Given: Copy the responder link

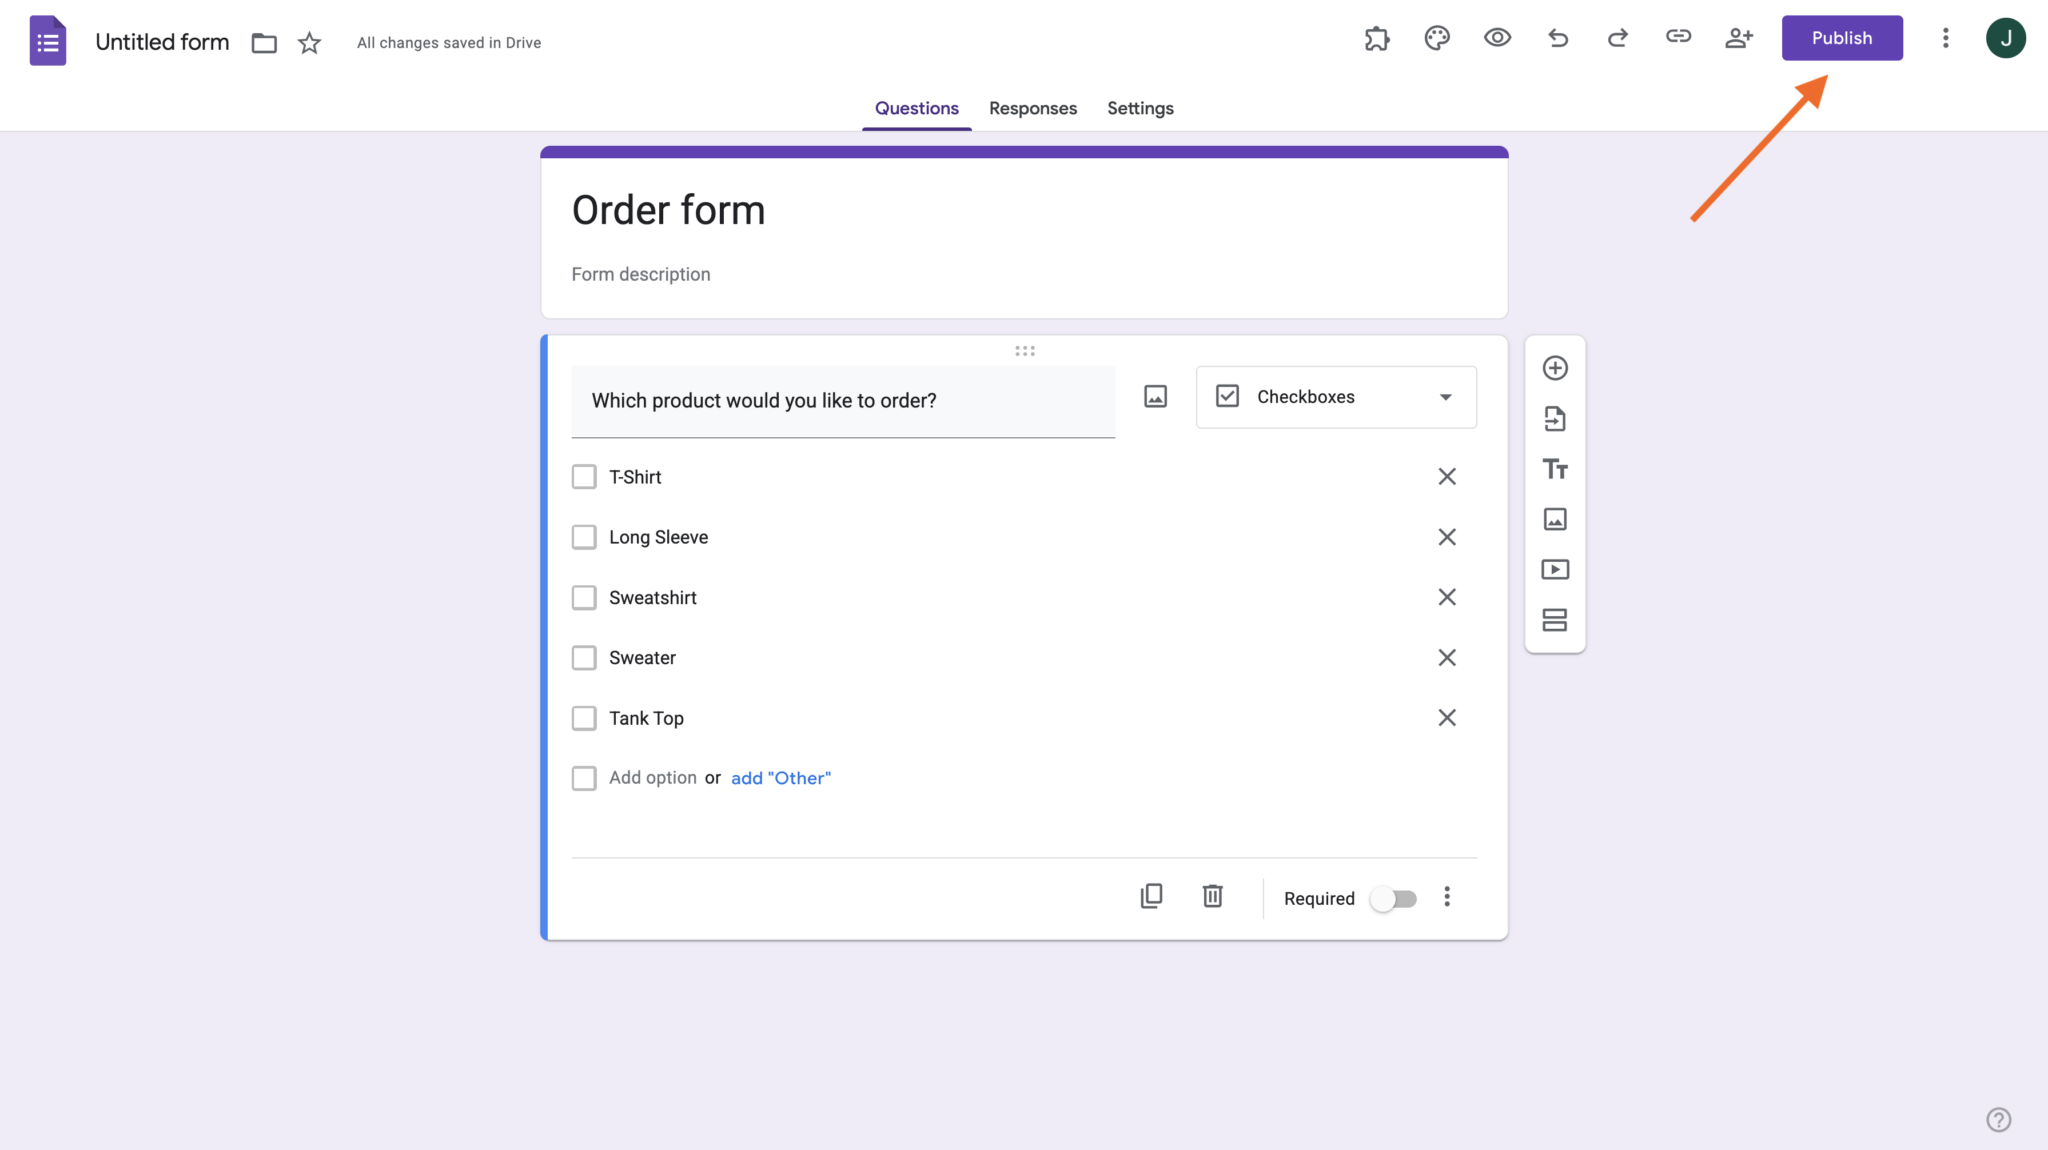Looking at the screenshot, I should tap(1678, 37).
